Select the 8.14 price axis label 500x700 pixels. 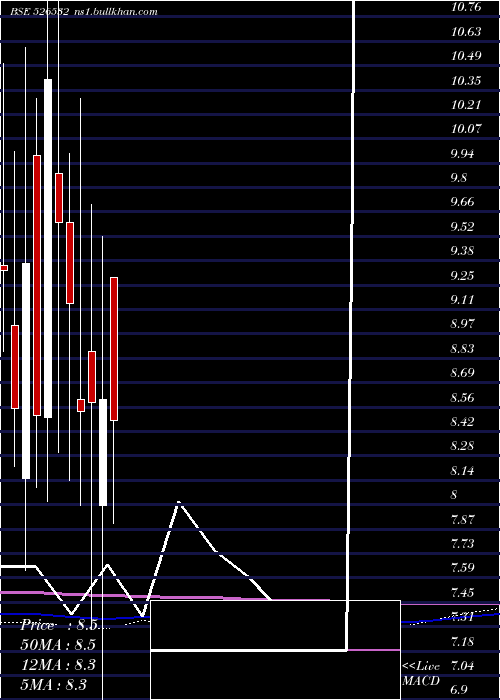point(462,470)
